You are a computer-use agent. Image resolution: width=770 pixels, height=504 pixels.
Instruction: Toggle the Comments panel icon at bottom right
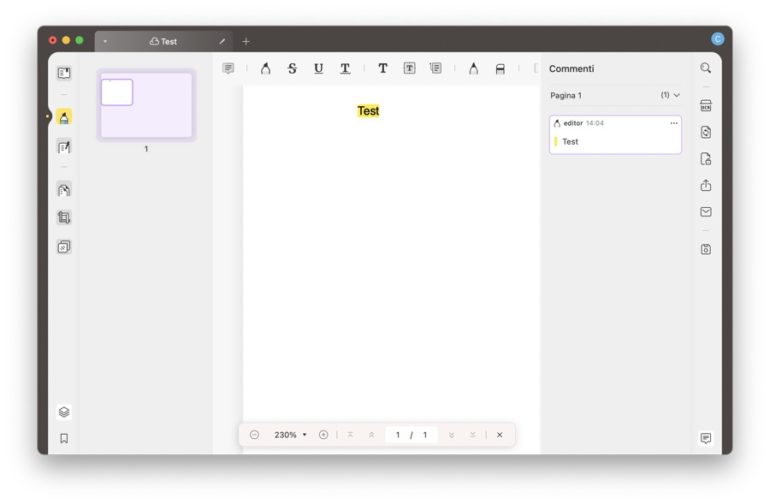(x=706, y=438)
